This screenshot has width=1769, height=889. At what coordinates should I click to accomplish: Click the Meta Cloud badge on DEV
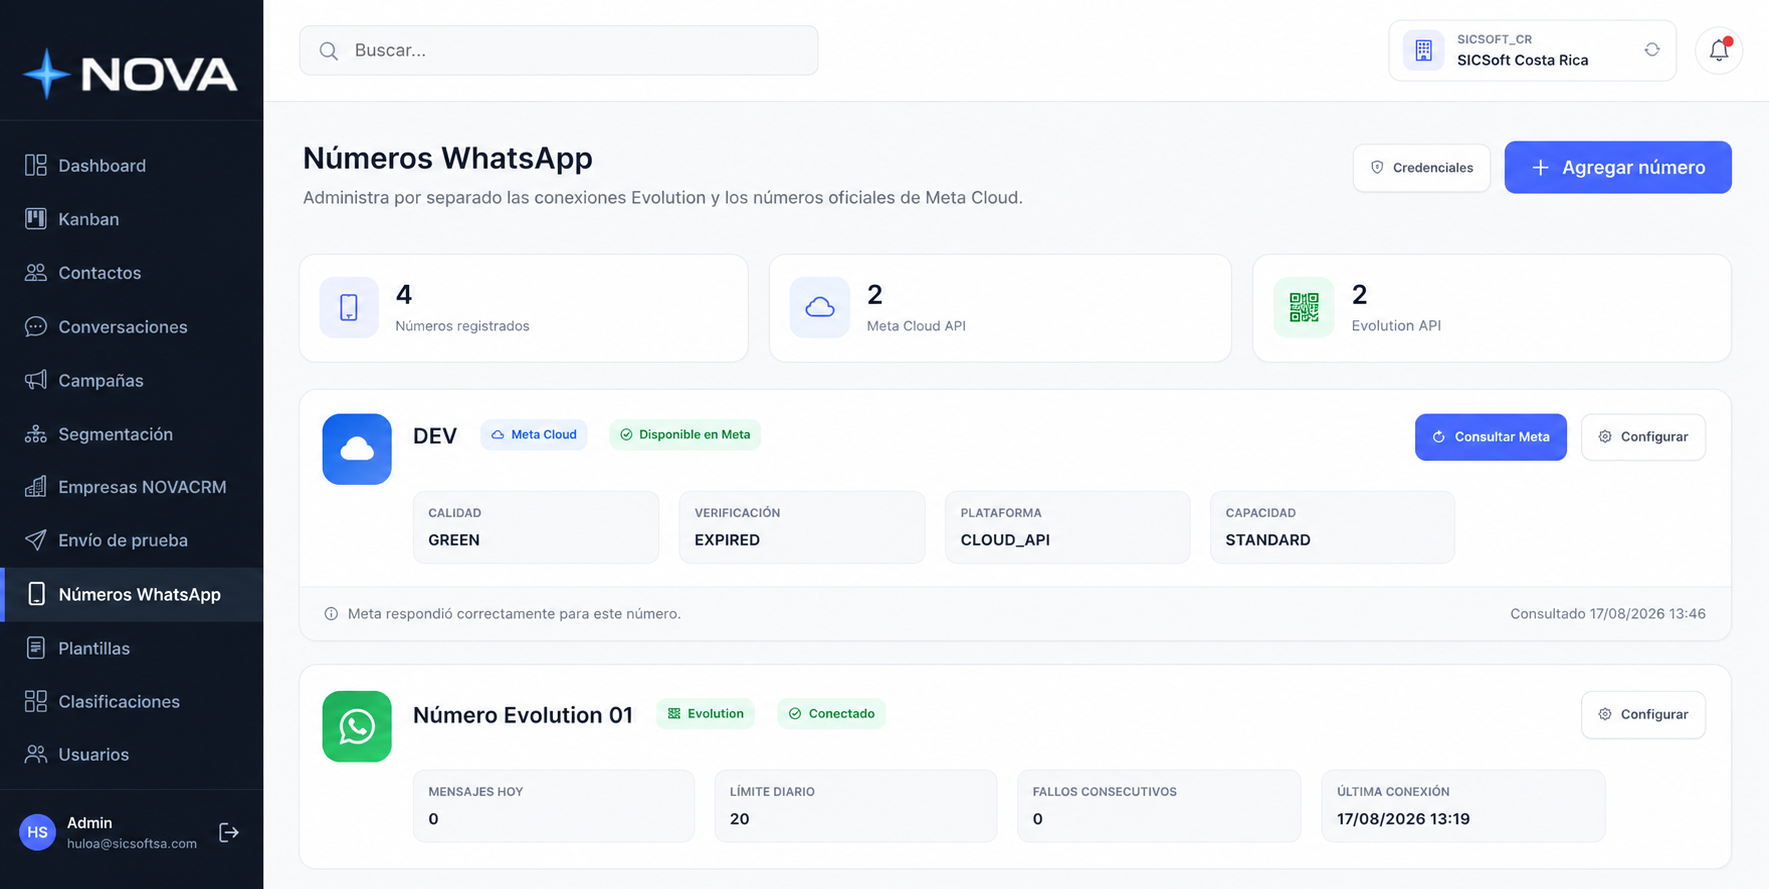pos(534,435)
